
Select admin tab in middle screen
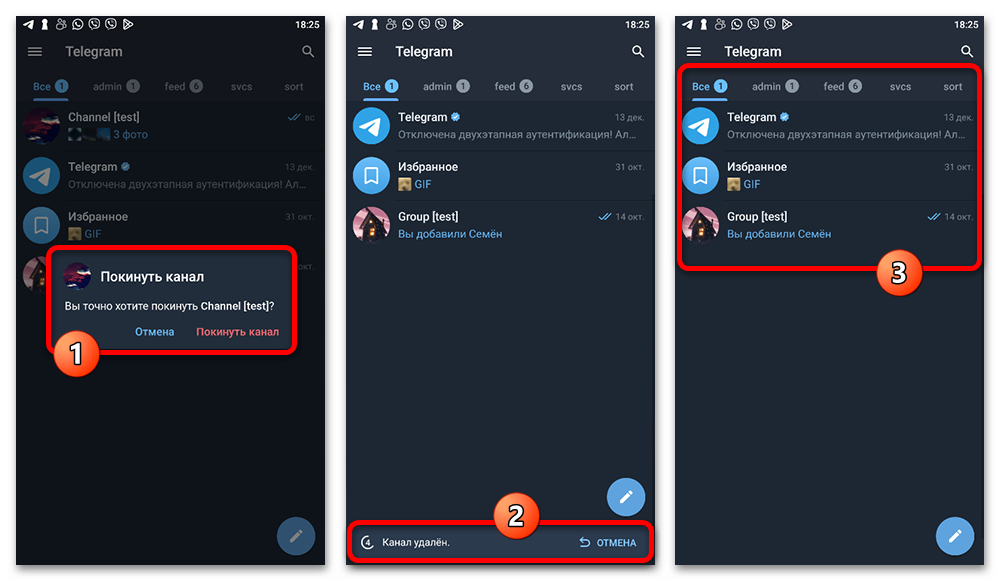pos(446,87)
